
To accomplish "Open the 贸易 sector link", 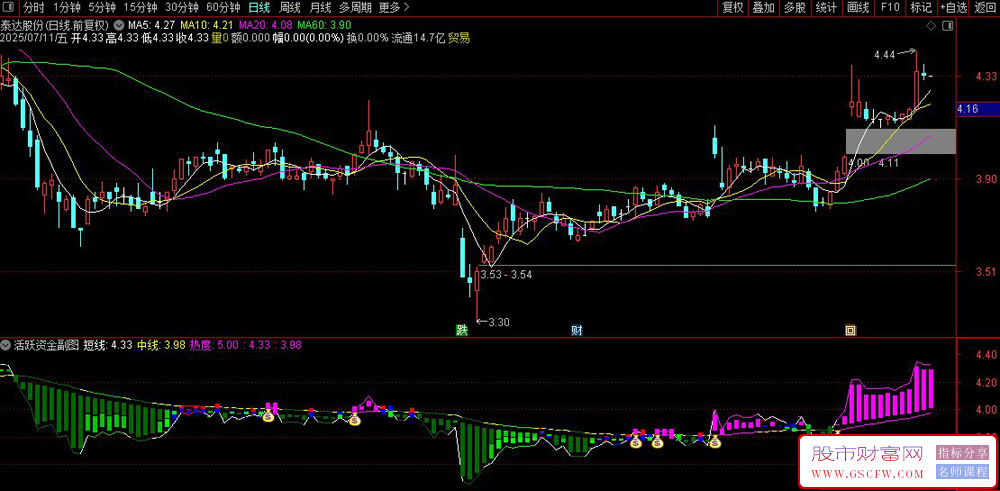I will (x=459, y=38).
